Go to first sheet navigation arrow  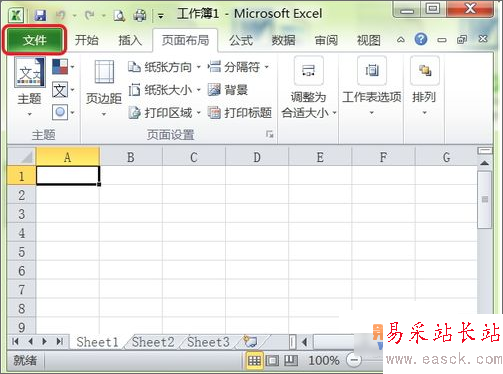pos(16,341)
